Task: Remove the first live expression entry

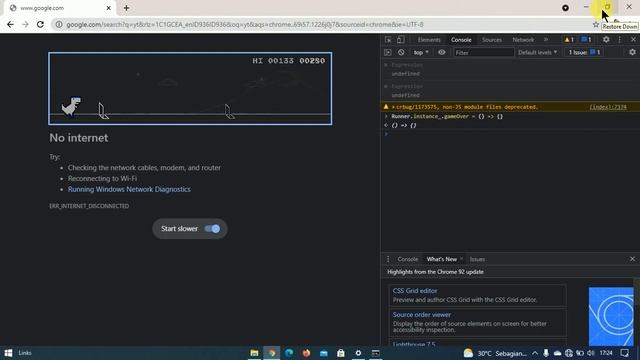Action: click(386, 65)
